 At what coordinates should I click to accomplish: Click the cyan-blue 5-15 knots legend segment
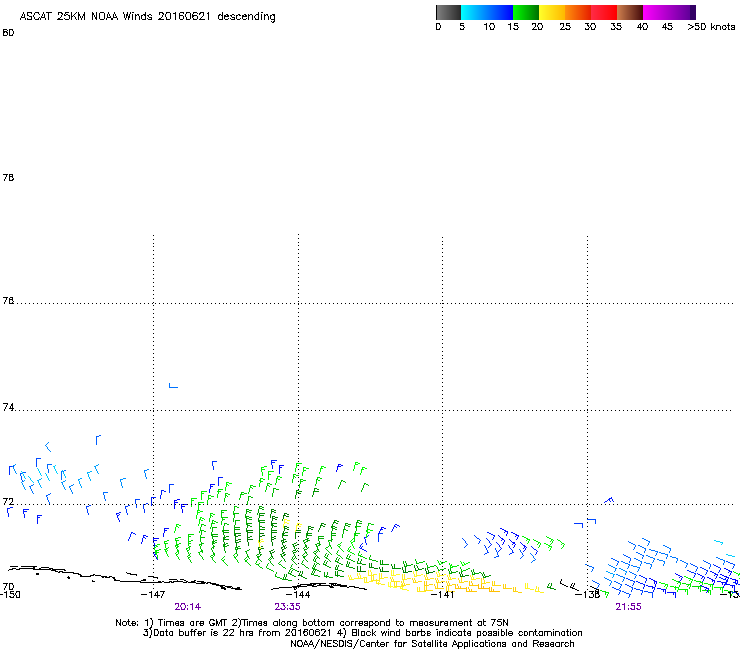click(487, 12)
